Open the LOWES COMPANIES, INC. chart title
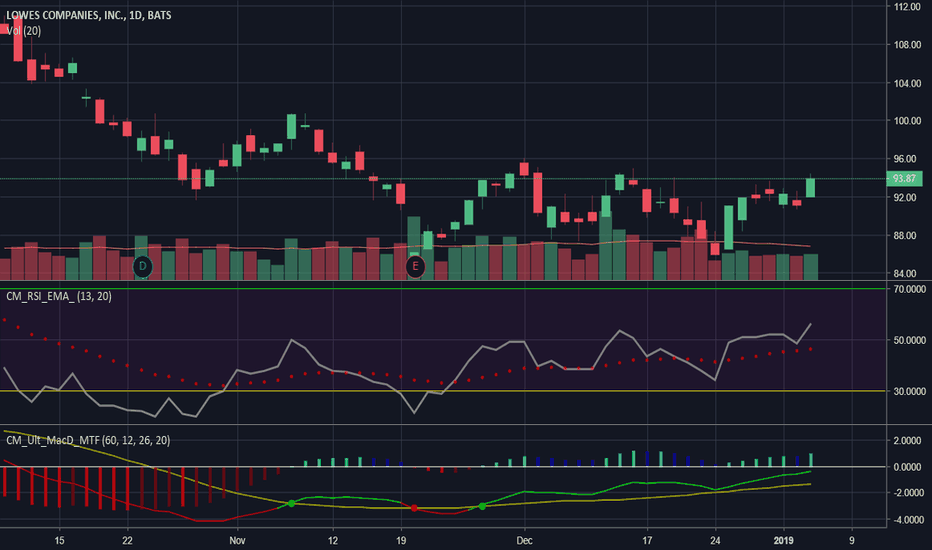The width and height of the screenshot is (932, 550). click(x=89, y=15)
